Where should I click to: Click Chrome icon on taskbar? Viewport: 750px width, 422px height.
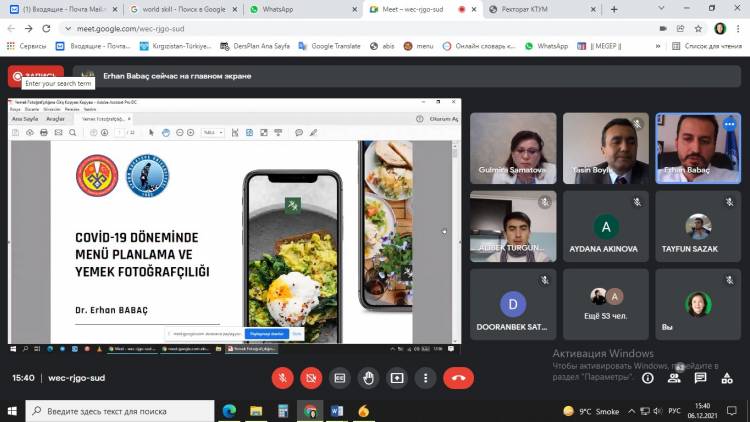(310, 411)
